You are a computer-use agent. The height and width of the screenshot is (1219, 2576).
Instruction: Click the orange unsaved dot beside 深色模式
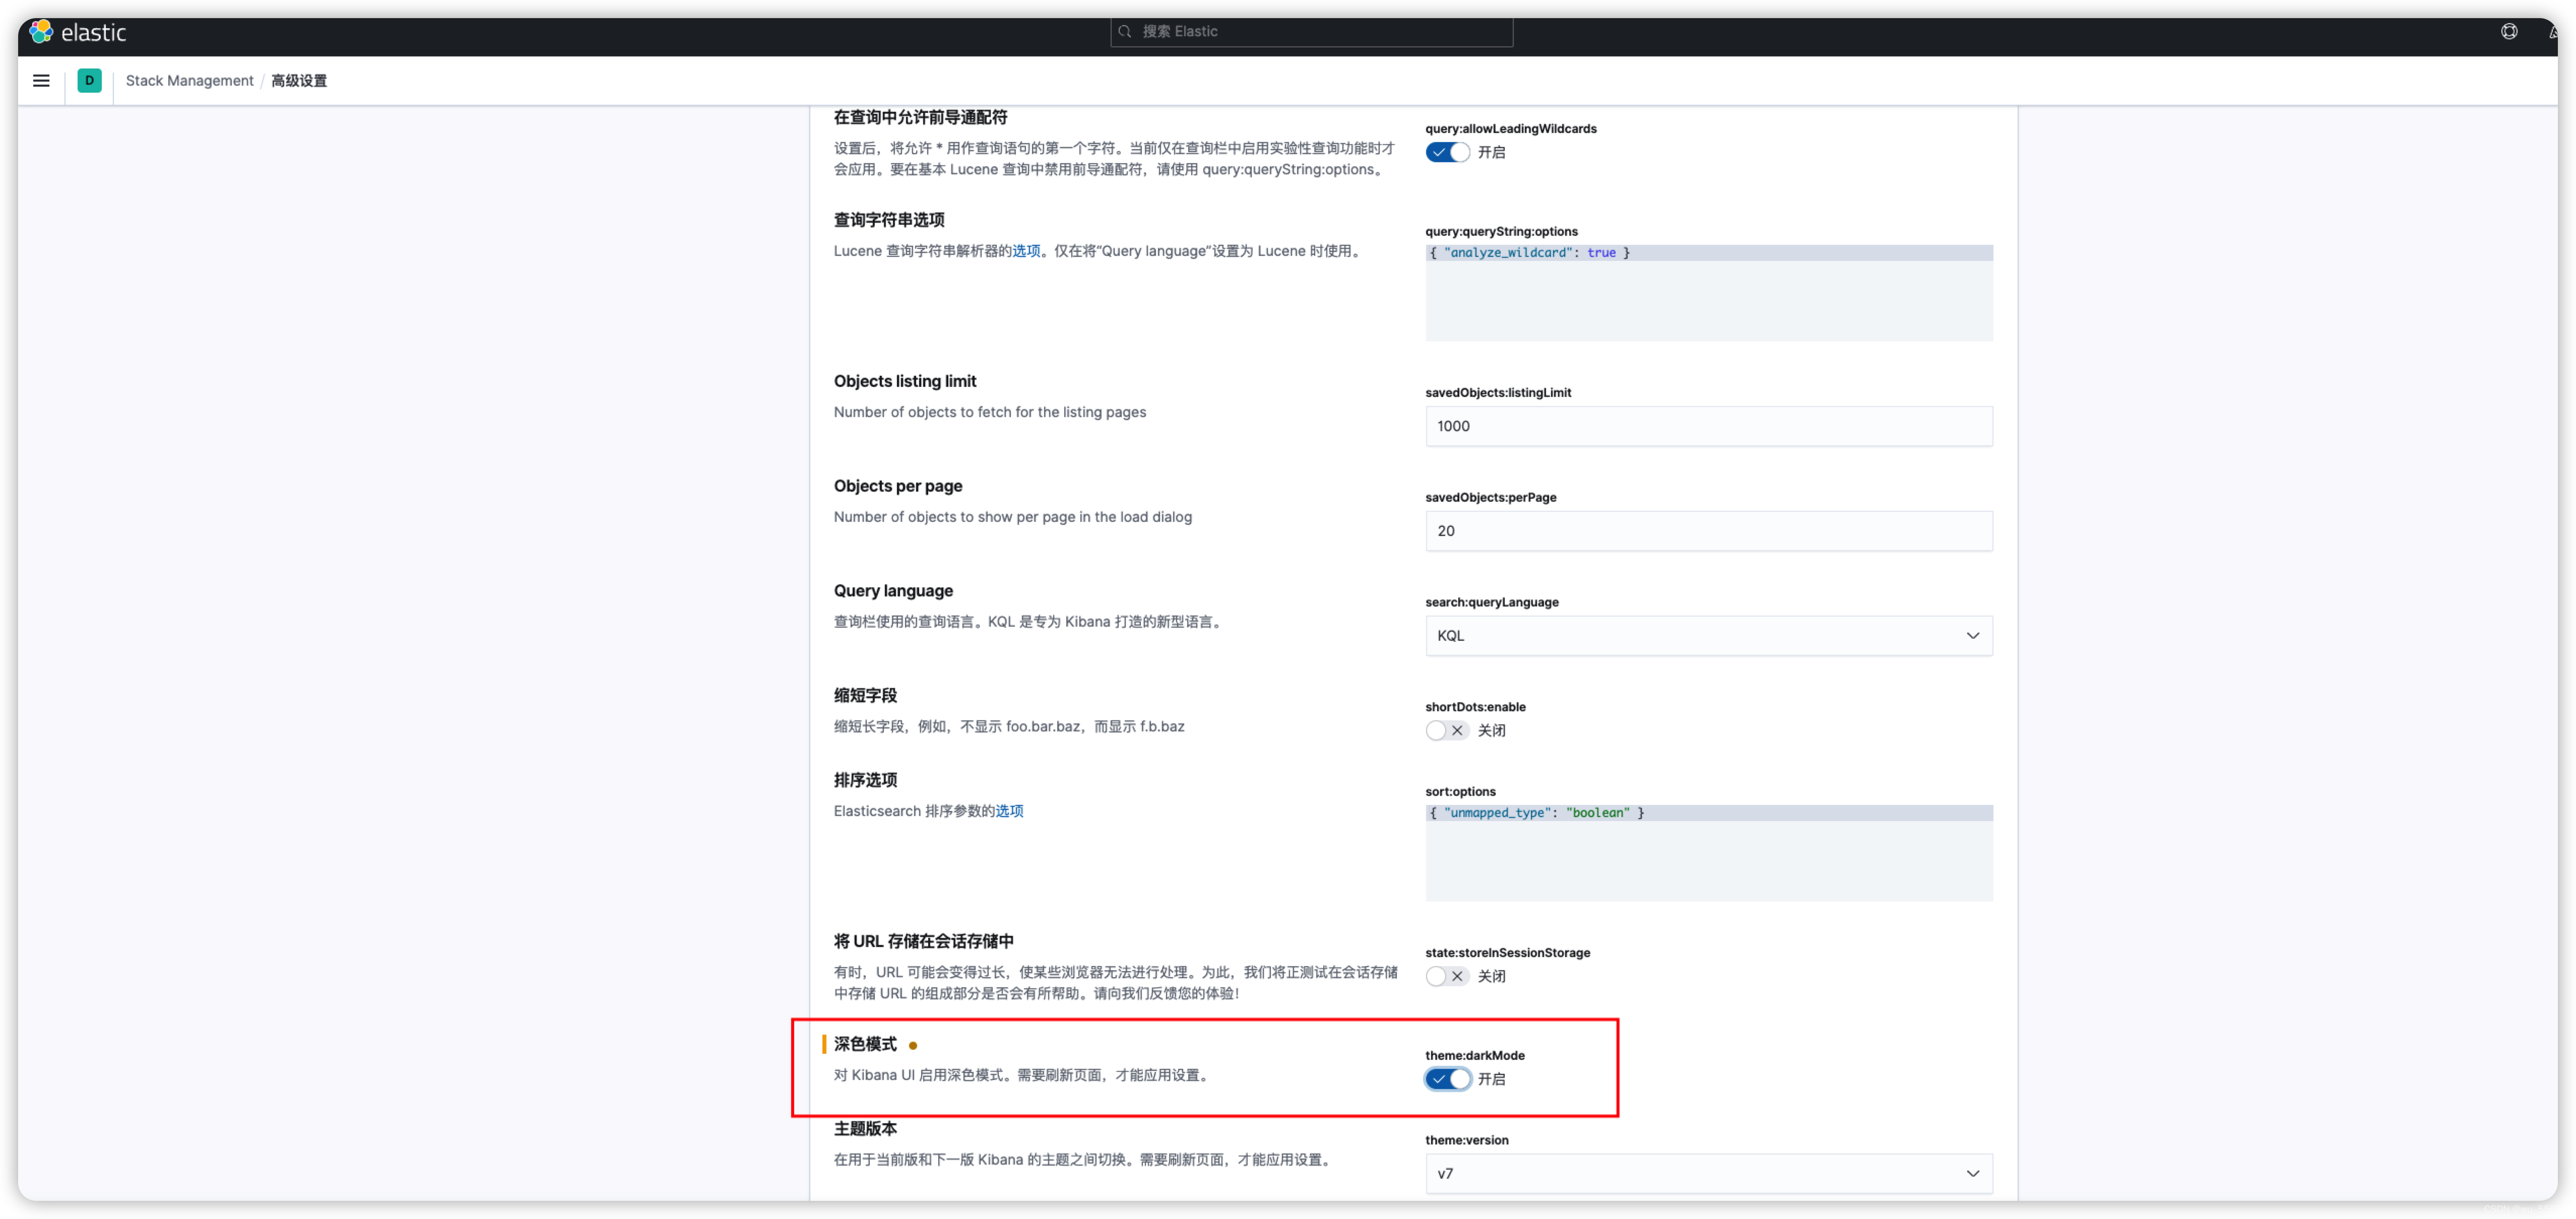[x=912, y=1045]
